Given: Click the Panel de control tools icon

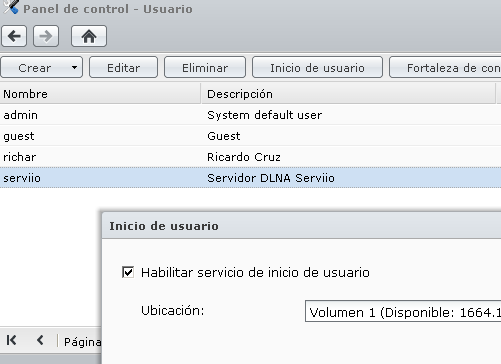Looking at the screenshot, I should click(10, 7).
